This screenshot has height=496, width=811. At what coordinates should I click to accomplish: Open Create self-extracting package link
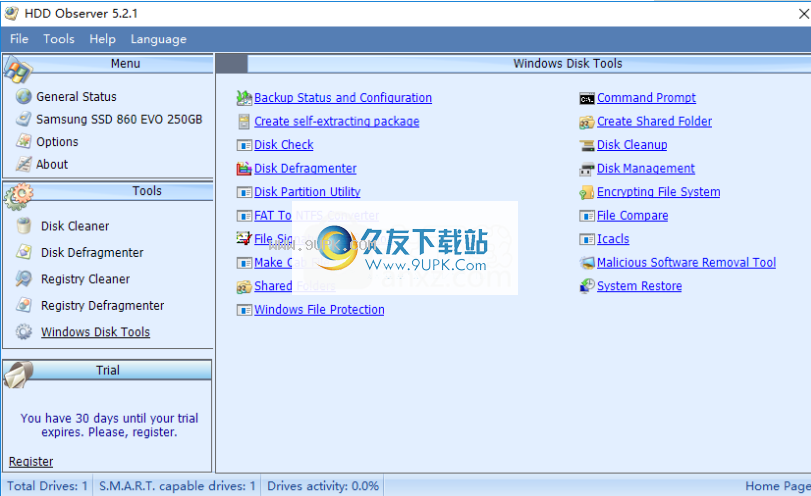336,122
